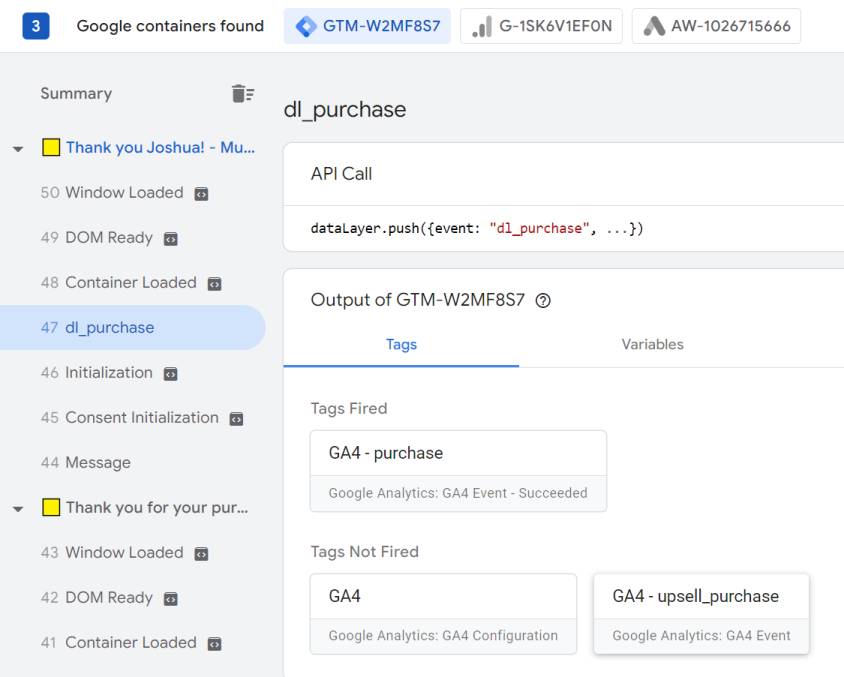Select event 49 DOM Ready
844x677 pixels.
[97, 237]
